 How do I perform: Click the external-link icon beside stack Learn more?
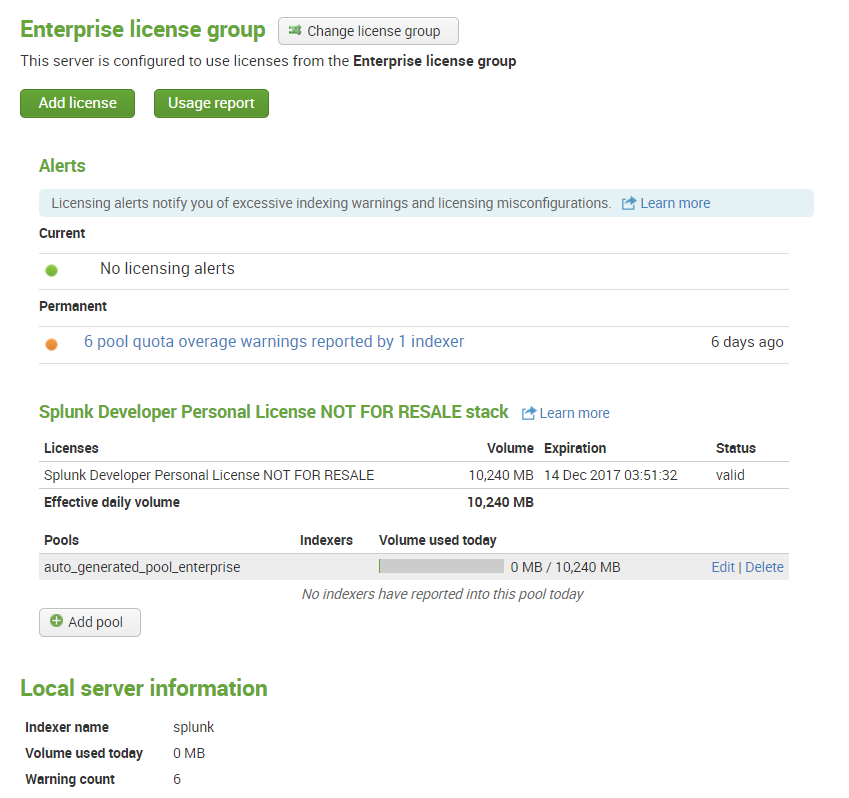tap(530, 412)
